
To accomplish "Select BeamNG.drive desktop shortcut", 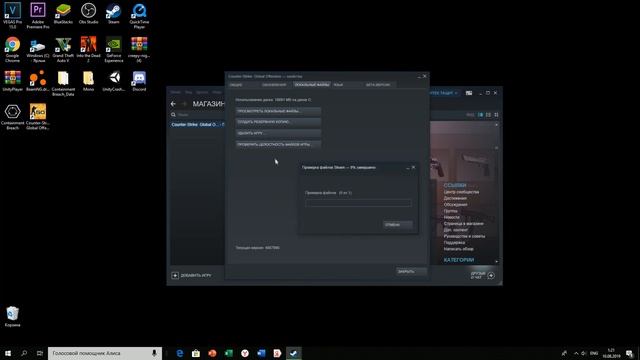I will 38,81.
